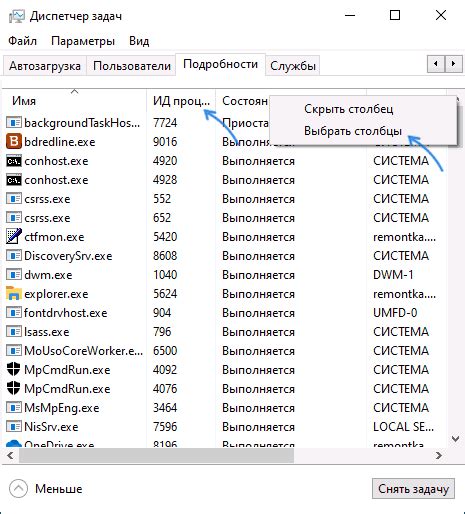Viewport: 465px width, 514px height.
Task: Click the MsMpEng.exe process icon
Action: click(14, 408)
